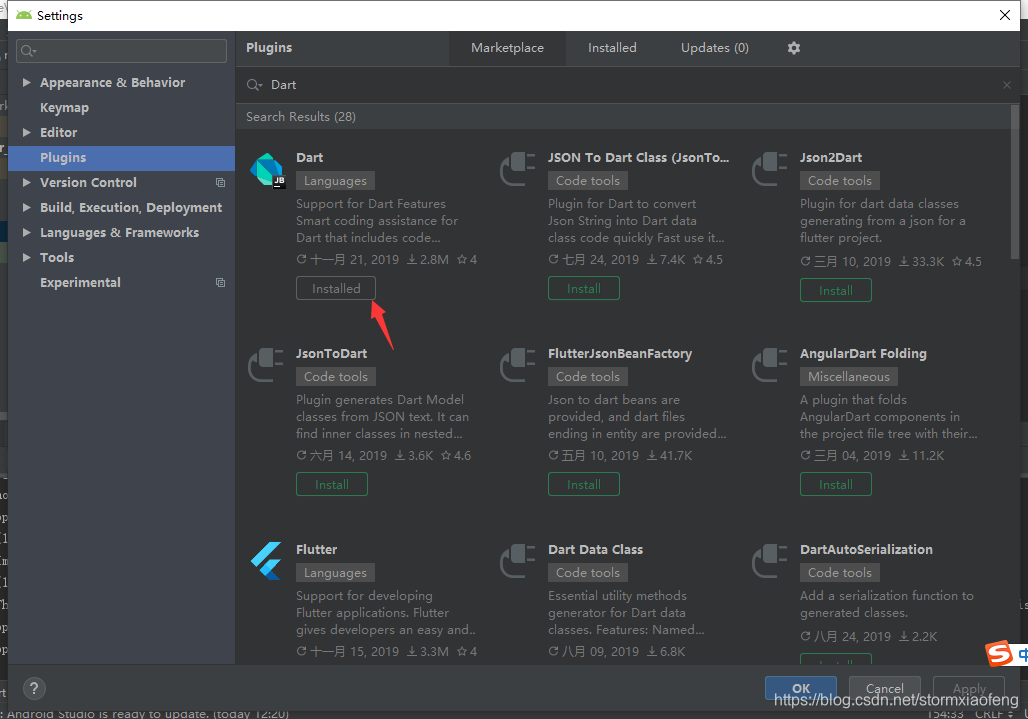Click the Installed button for Dart
This screenshot has width=1028, height=719.
pos(336,288)
